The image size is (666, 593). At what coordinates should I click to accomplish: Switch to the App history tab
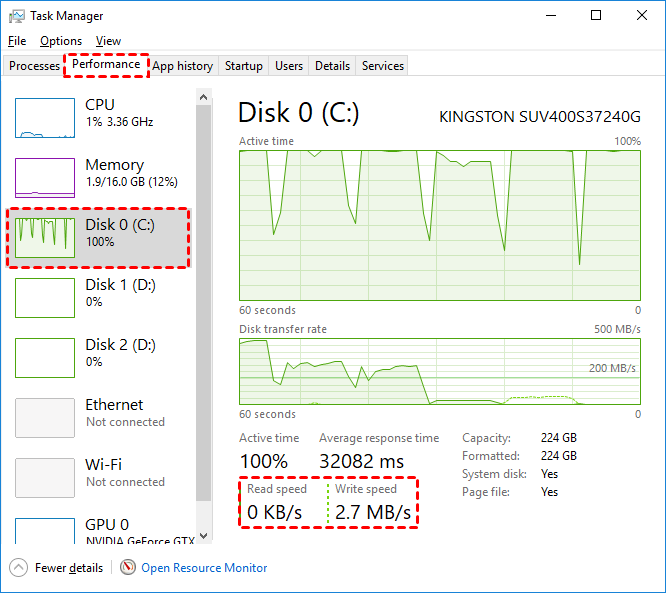182,66
